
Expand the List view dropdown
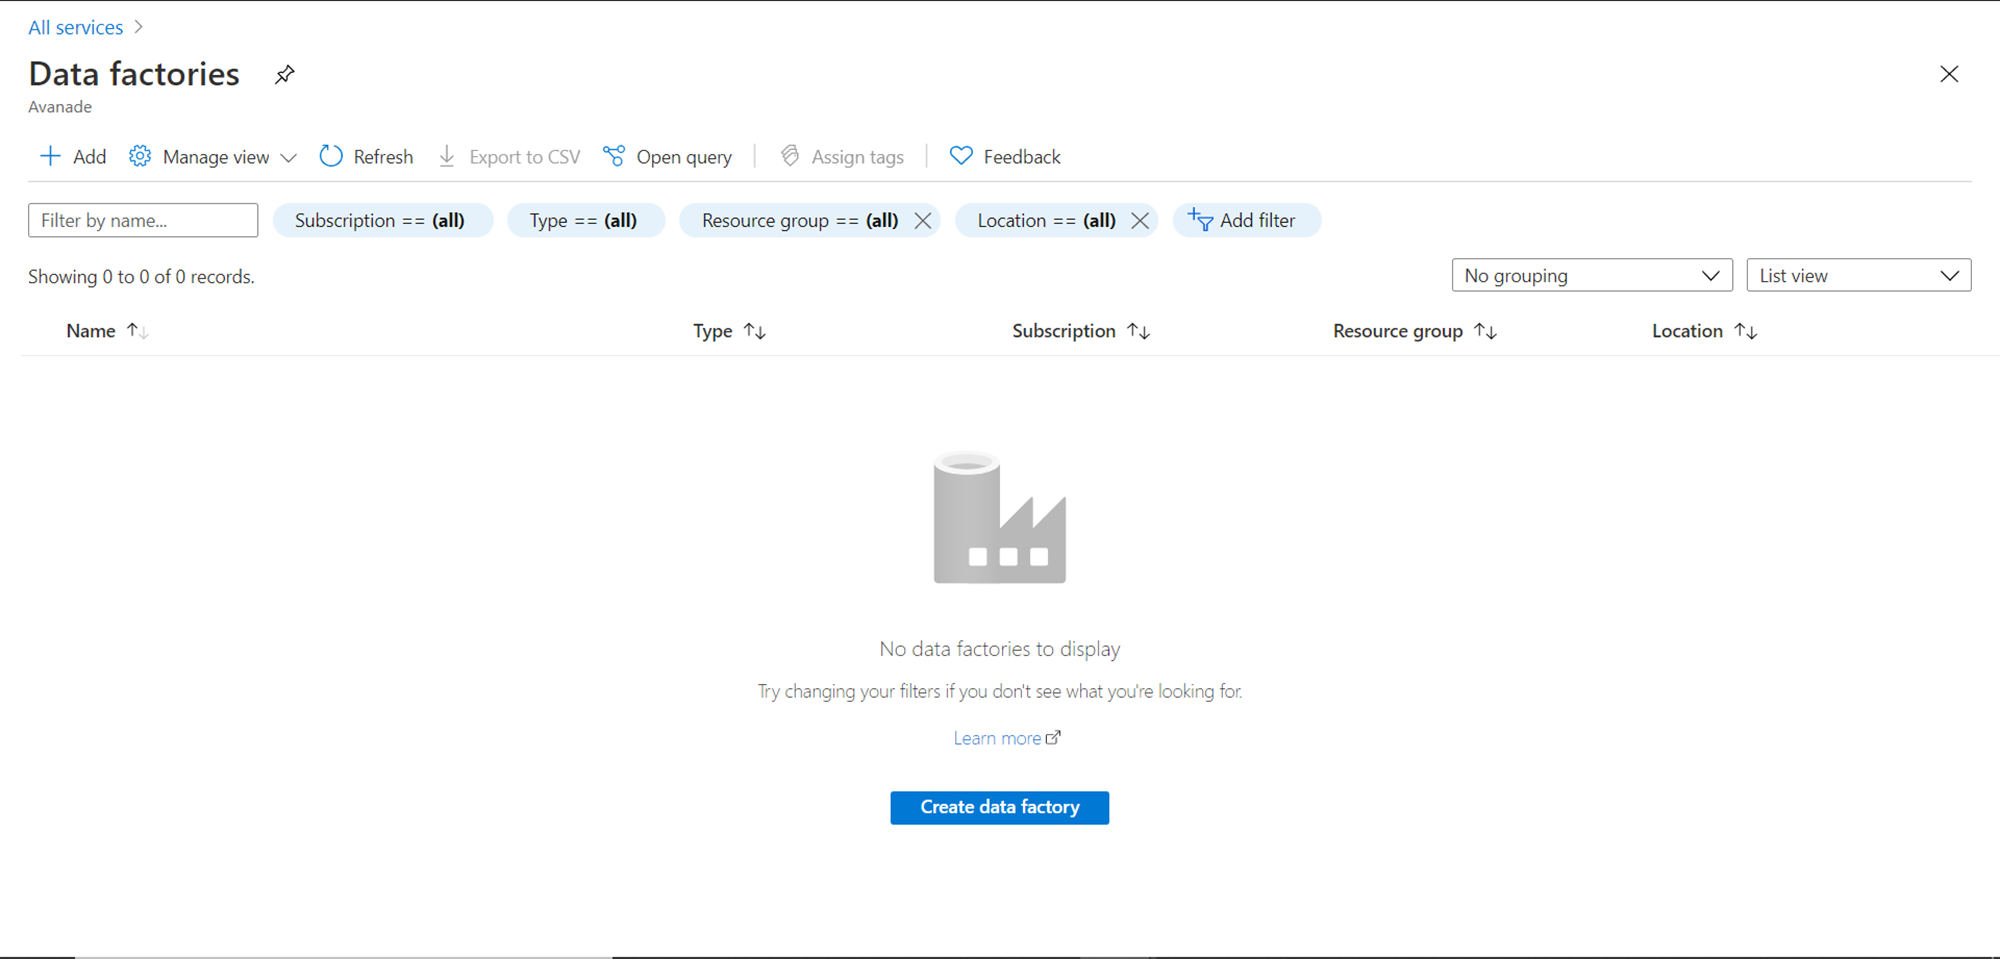[1859, 275]
